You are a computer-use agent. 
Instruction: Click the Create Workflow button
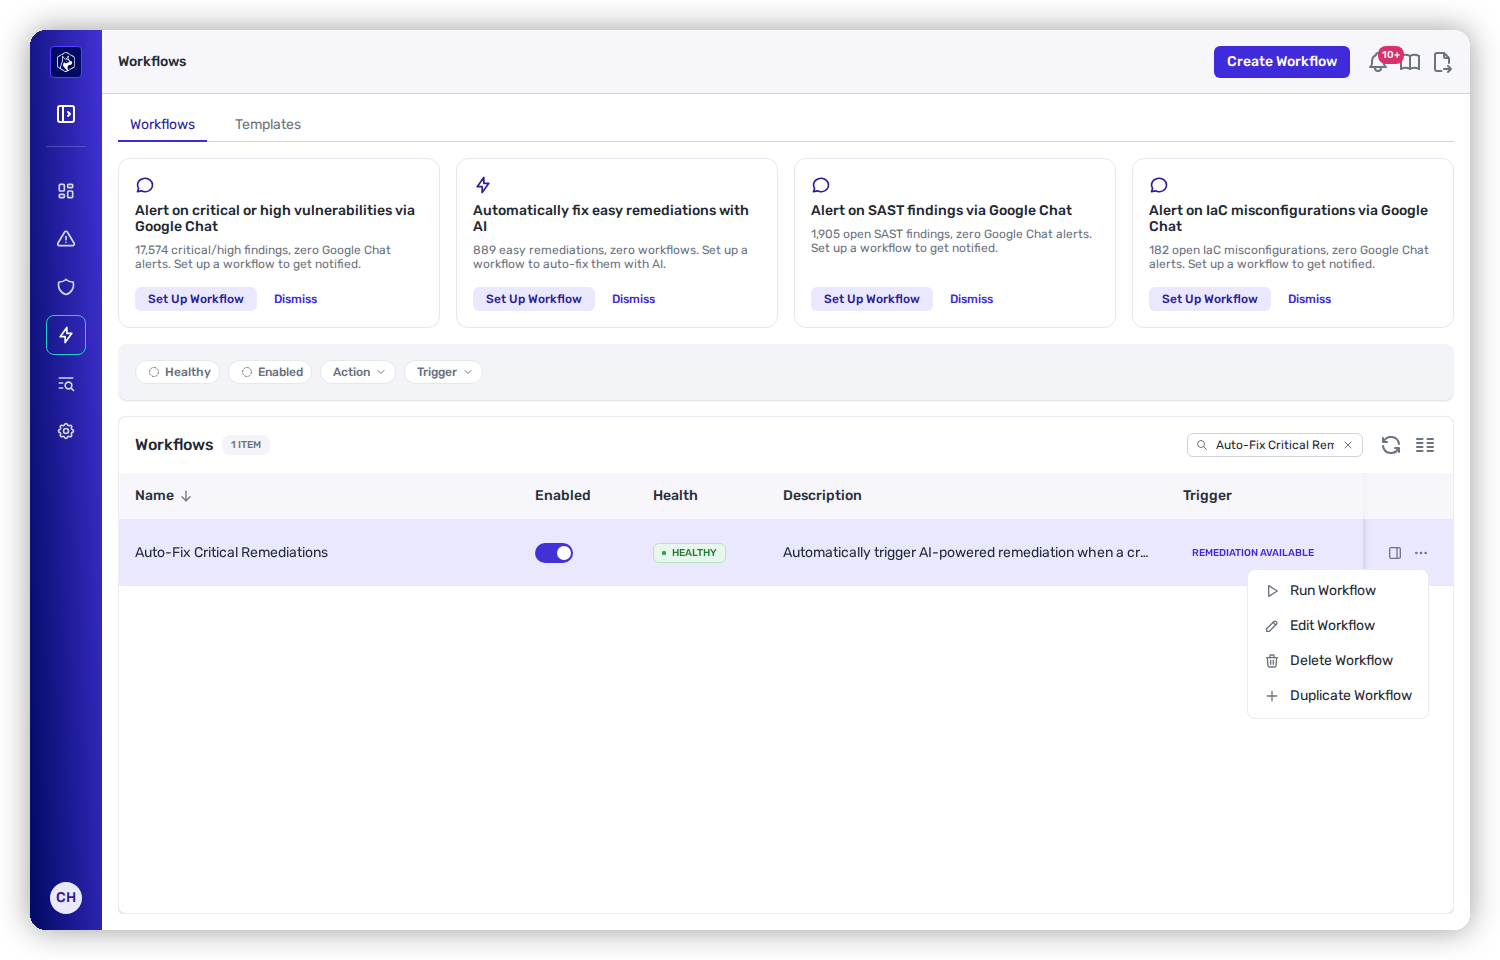[x=1282, y=62]
